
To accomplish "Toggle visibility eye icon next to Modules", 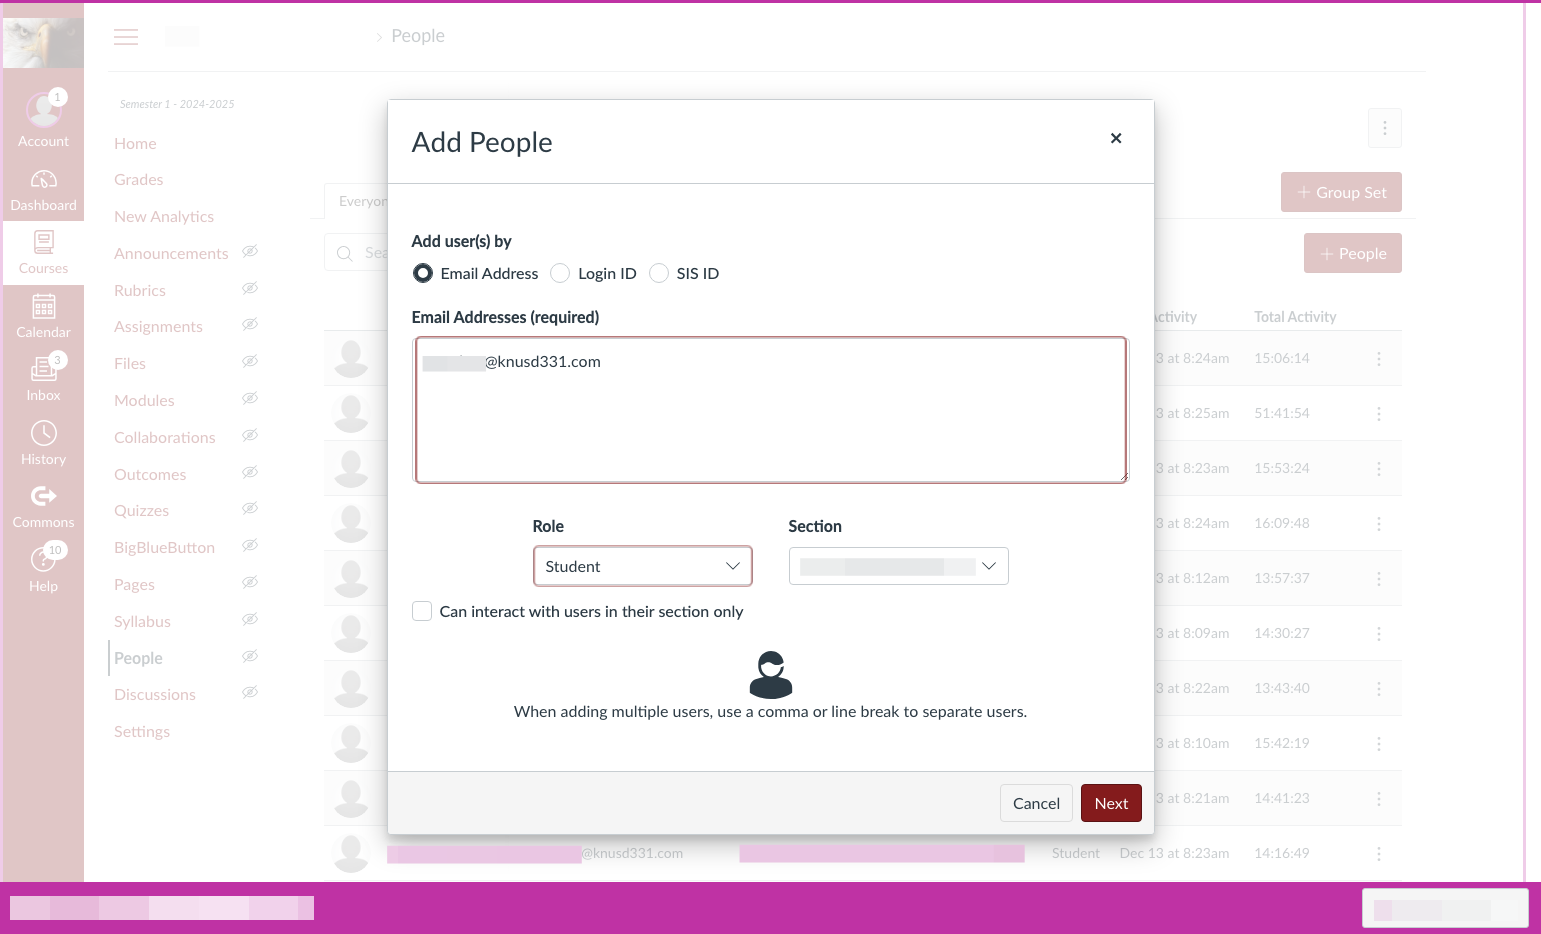I will click(250, 398).
